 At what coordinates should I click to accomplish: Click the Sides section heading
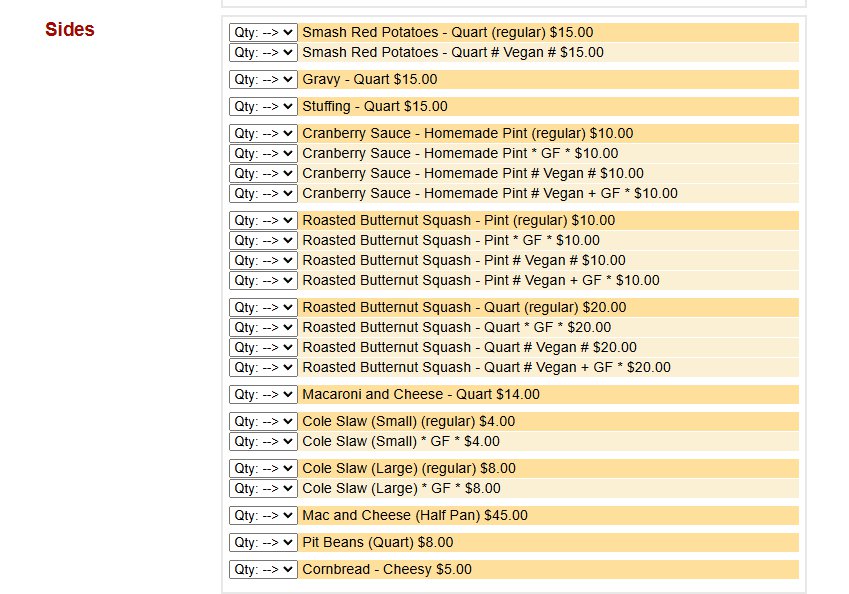click(x=70, y=30)
